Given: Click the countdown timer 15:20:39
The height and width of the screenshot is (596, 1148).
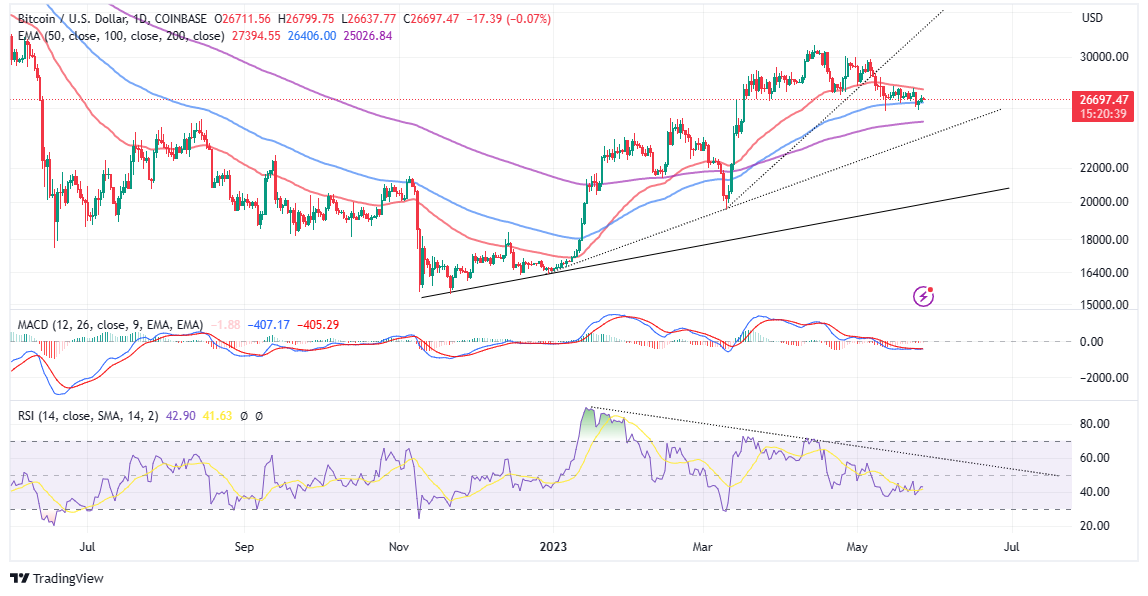Looking at the screenshot, I should click(1103, 114).
